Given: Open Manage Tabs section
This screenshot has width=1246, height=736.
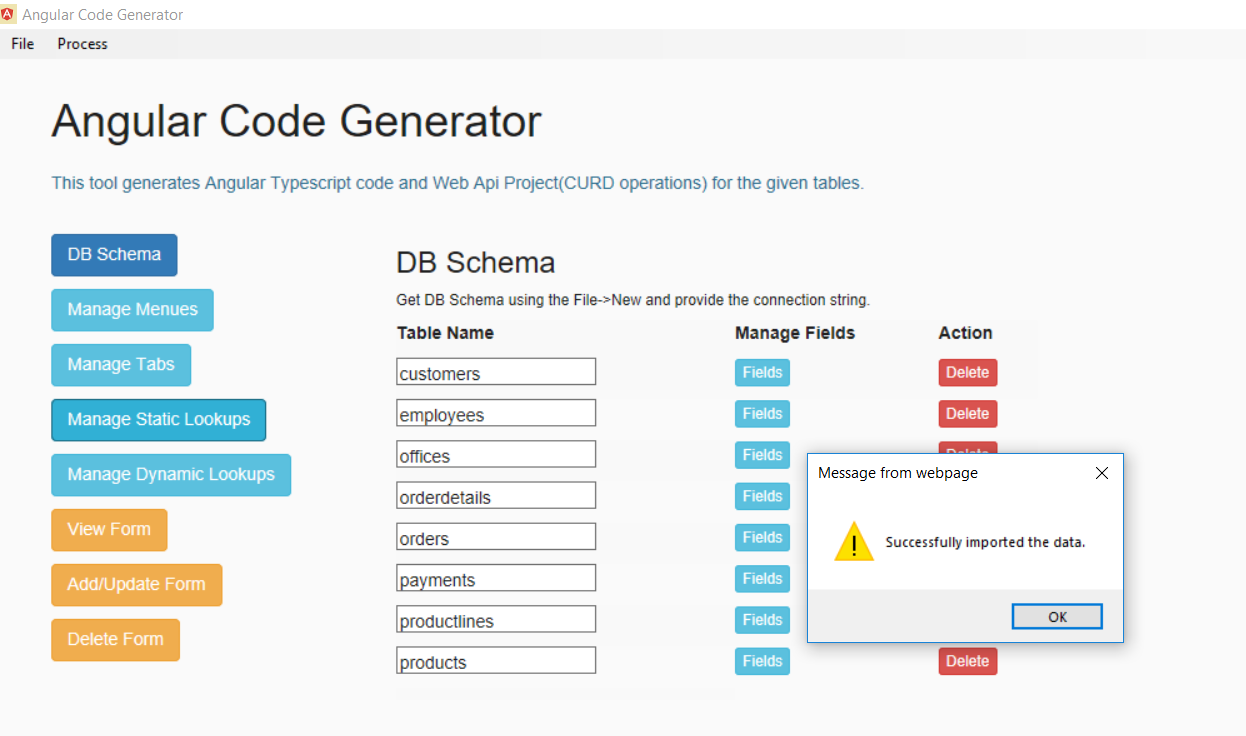Looking at the screenshot, I should point(121,365).
